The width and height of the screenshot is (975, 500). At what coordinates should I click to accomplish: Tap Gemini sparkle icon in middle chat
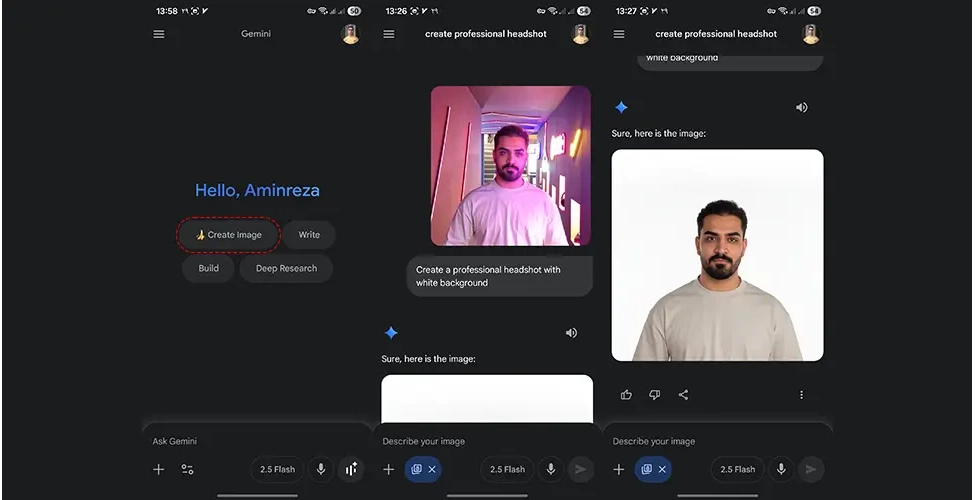click(x=391, y=333)
